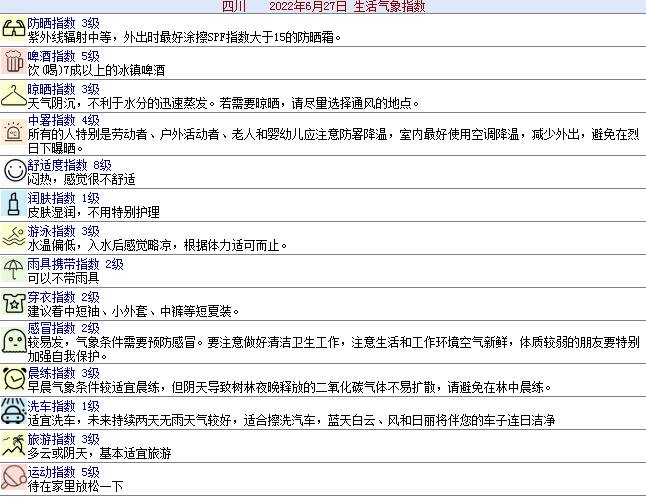This screenshot has width=646, height=500.
Task: Click the 洗车指数 1级 heading
Action: [63, 406]
